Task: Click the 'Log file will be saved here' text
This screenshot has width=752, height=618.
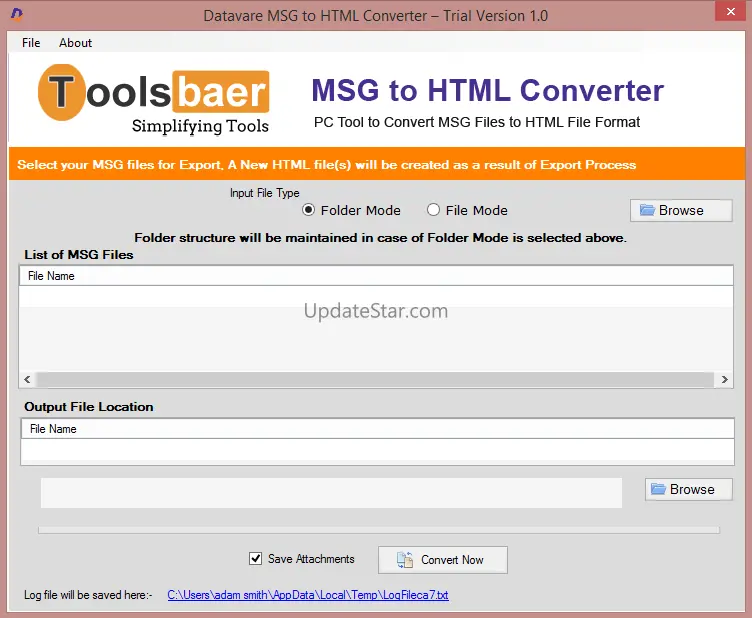Action: coord(88,595)
